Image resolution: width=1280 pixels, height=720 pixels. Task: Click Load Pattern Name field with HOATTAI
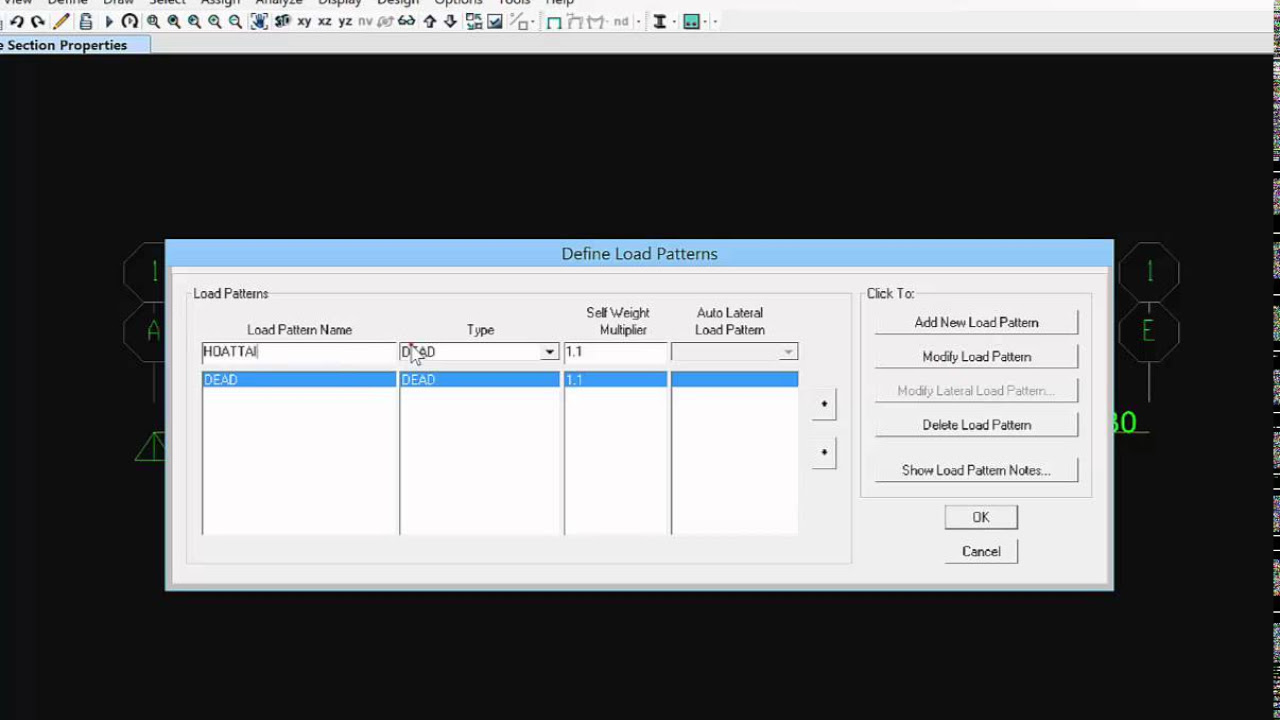click(299, 352)
